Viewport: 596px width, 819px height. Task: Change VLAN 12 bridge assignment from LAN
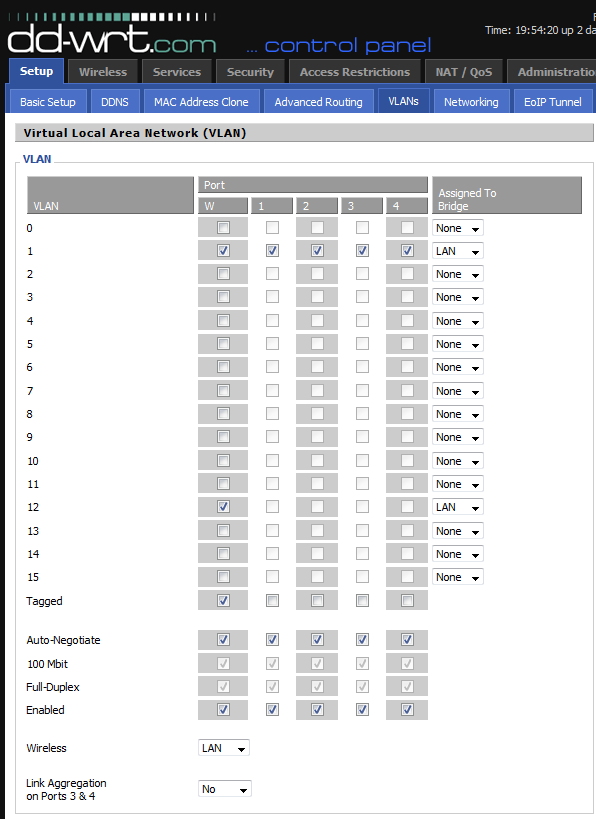[x=457, y=507]
